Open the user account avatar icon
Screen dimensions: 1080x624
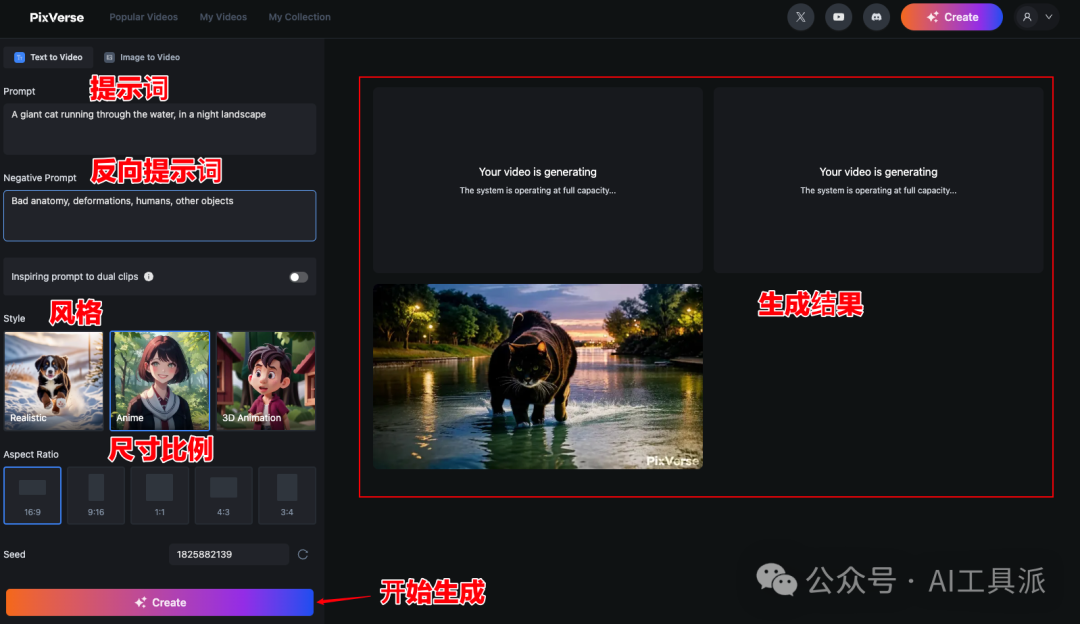pyautogui.click(x=1027, y=17)
